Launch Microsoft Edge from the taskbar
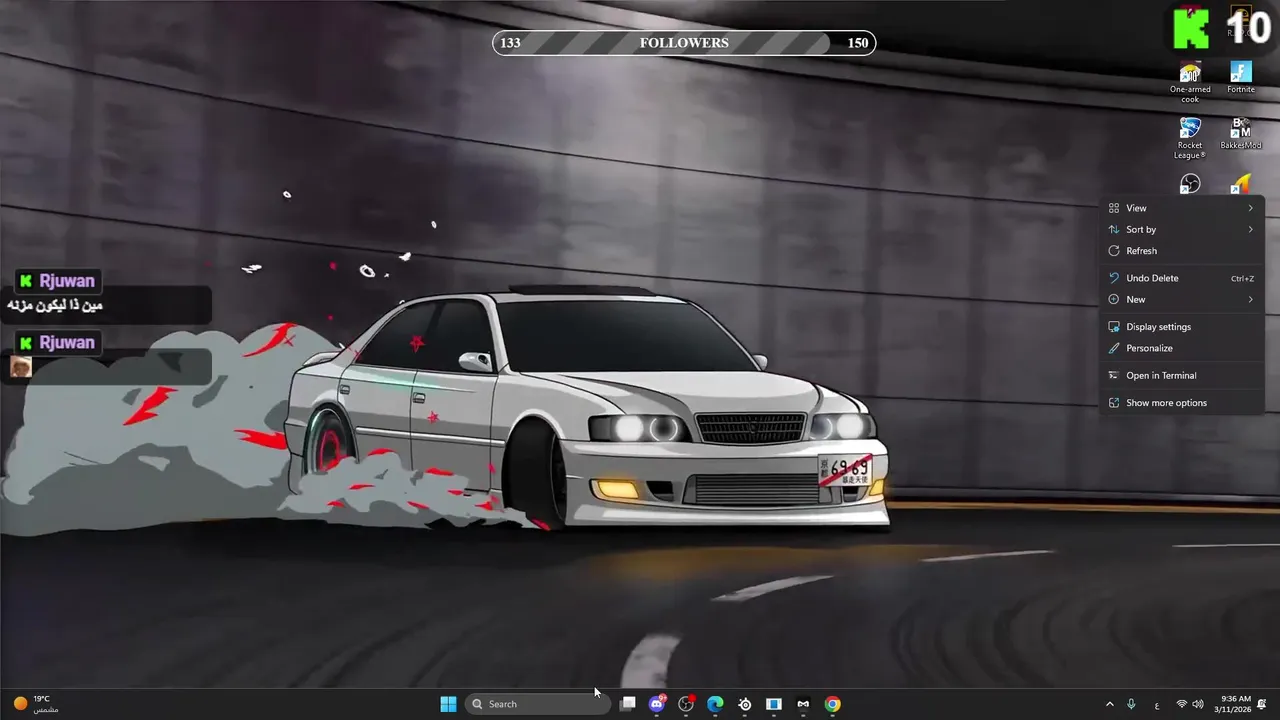1280x720 pixels. (715, 704)
